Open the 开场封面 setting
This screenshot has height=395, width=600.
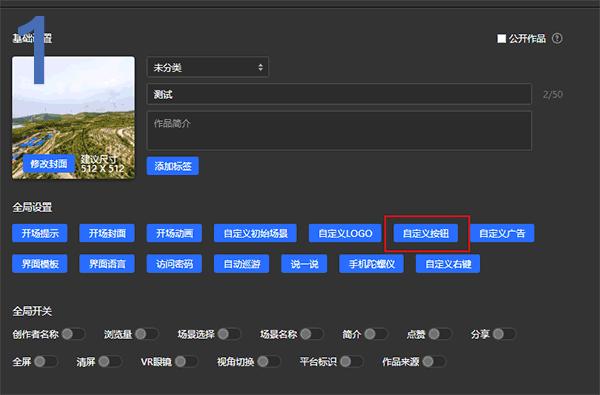(107, 233)
